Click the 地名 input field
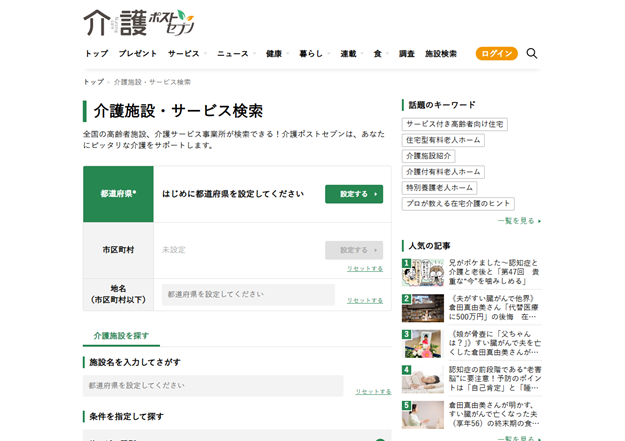 pyautogui.click(x=248, y=295)
